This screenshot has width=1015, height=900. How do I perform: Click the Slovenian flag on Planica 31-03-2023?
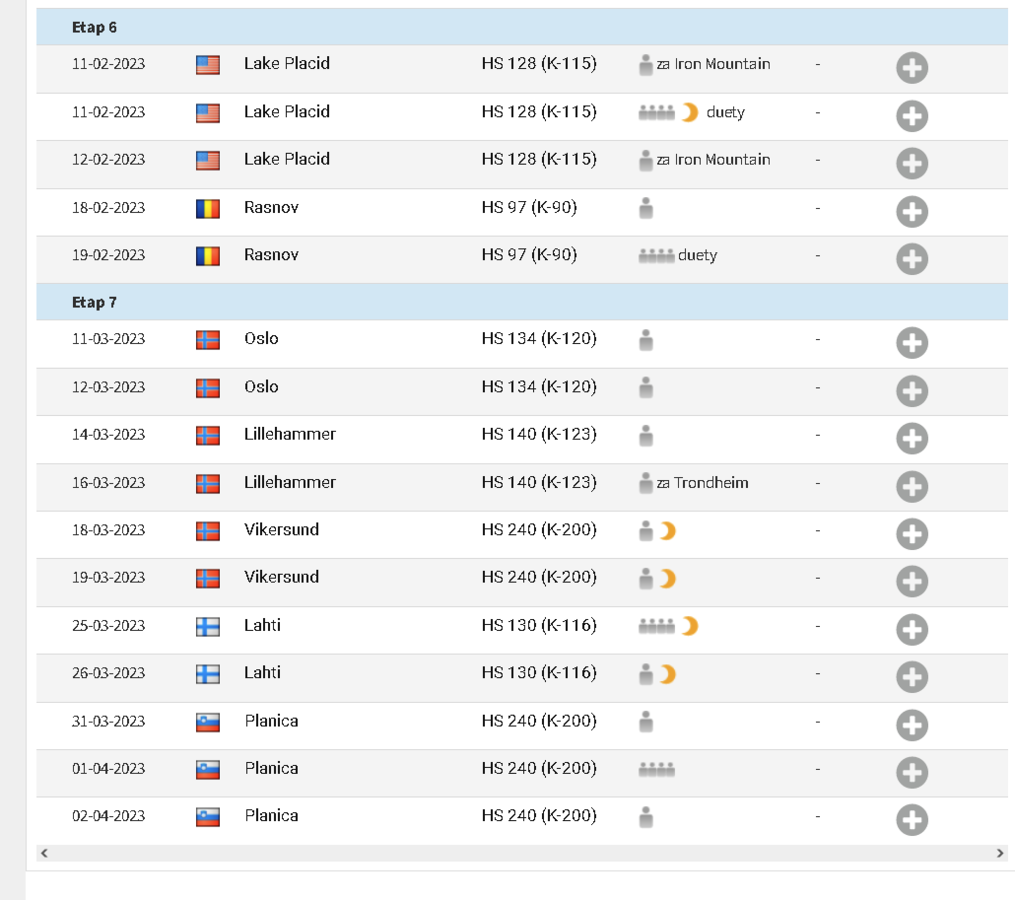click(208, 722)
